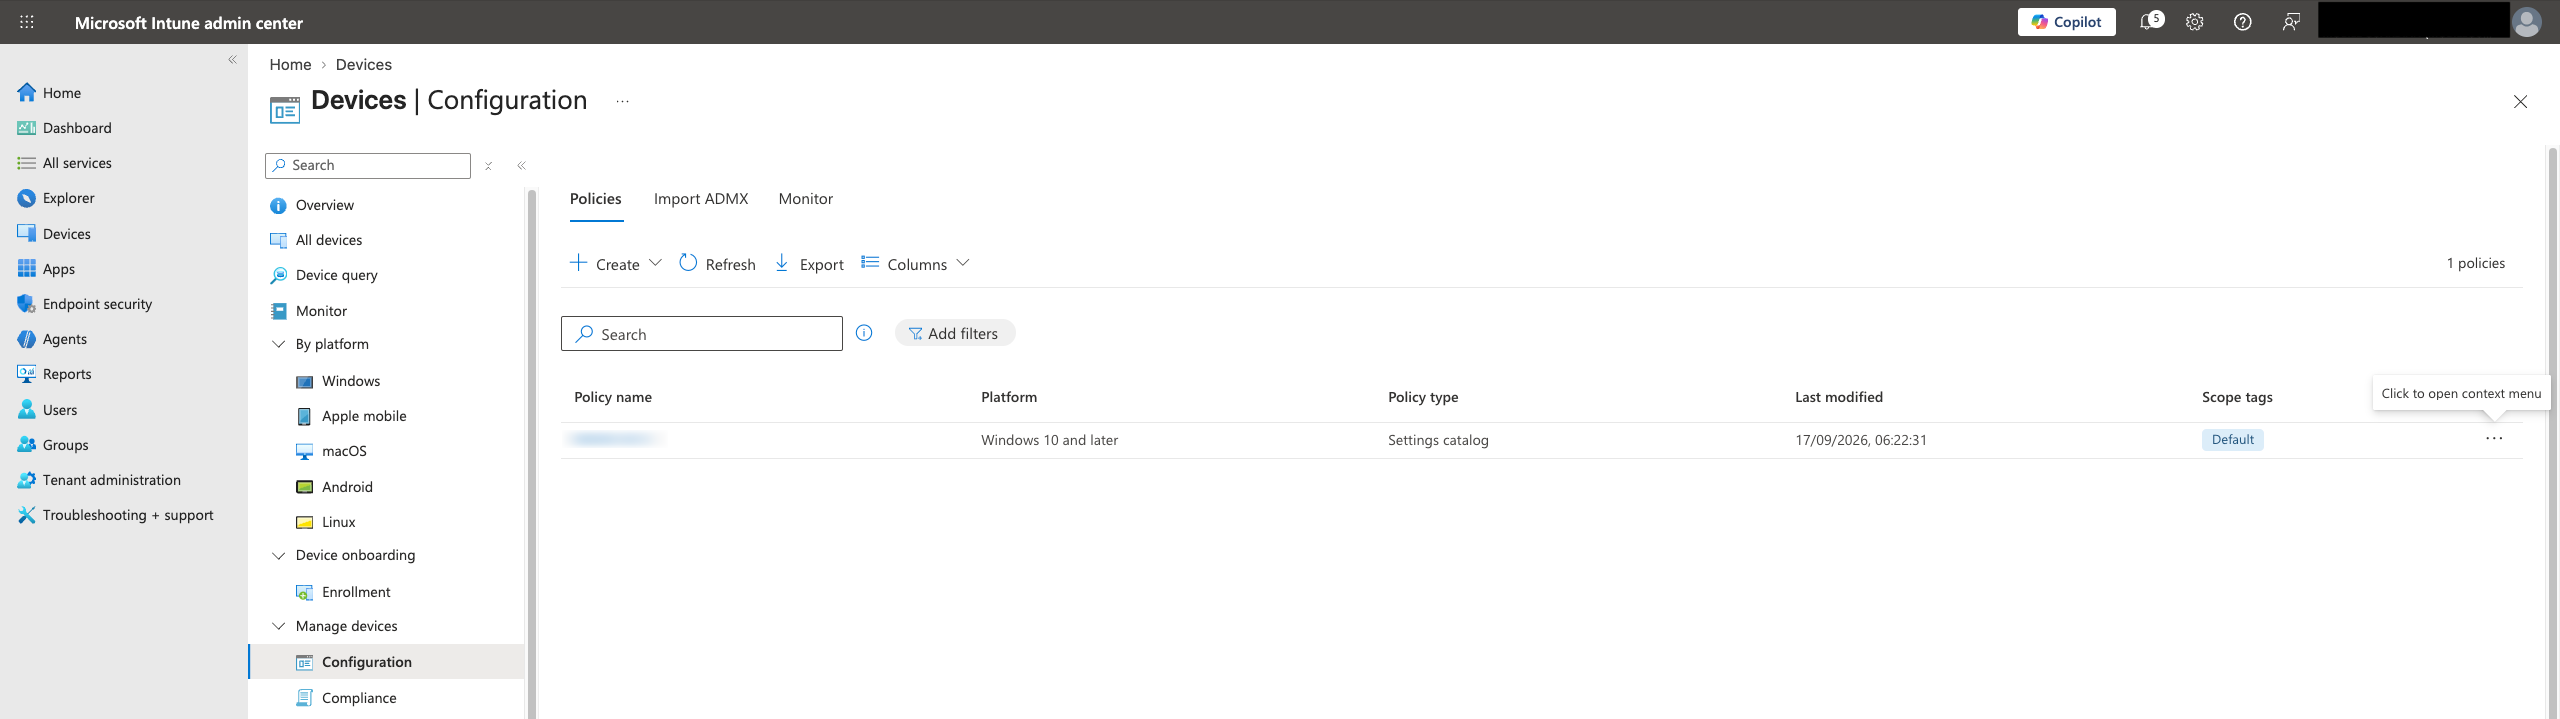2560x719 pixels.
Task: Collapse the Device onboarding group
Action: pyautogui.click(x=278, y=555)
